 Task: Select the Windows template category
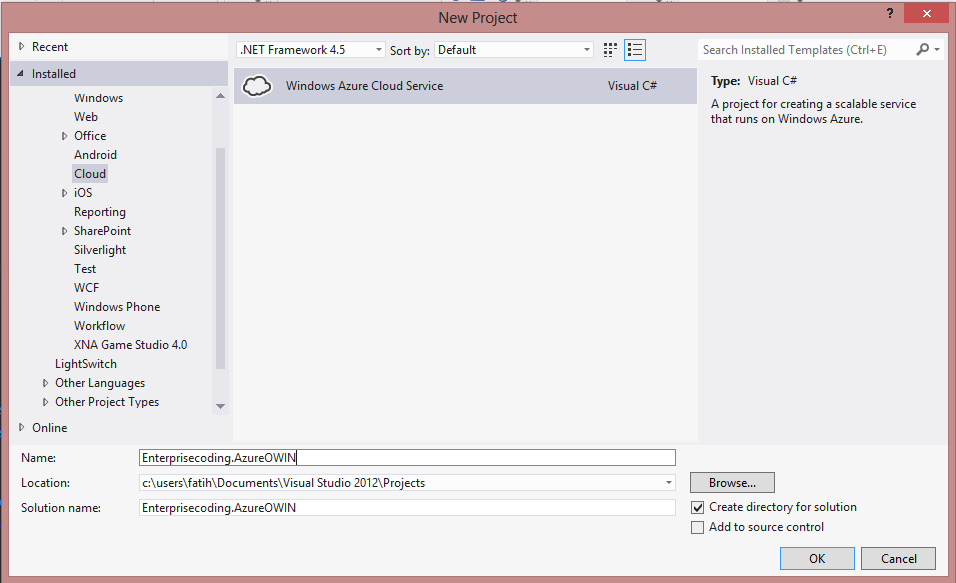(x=98, y=98)
